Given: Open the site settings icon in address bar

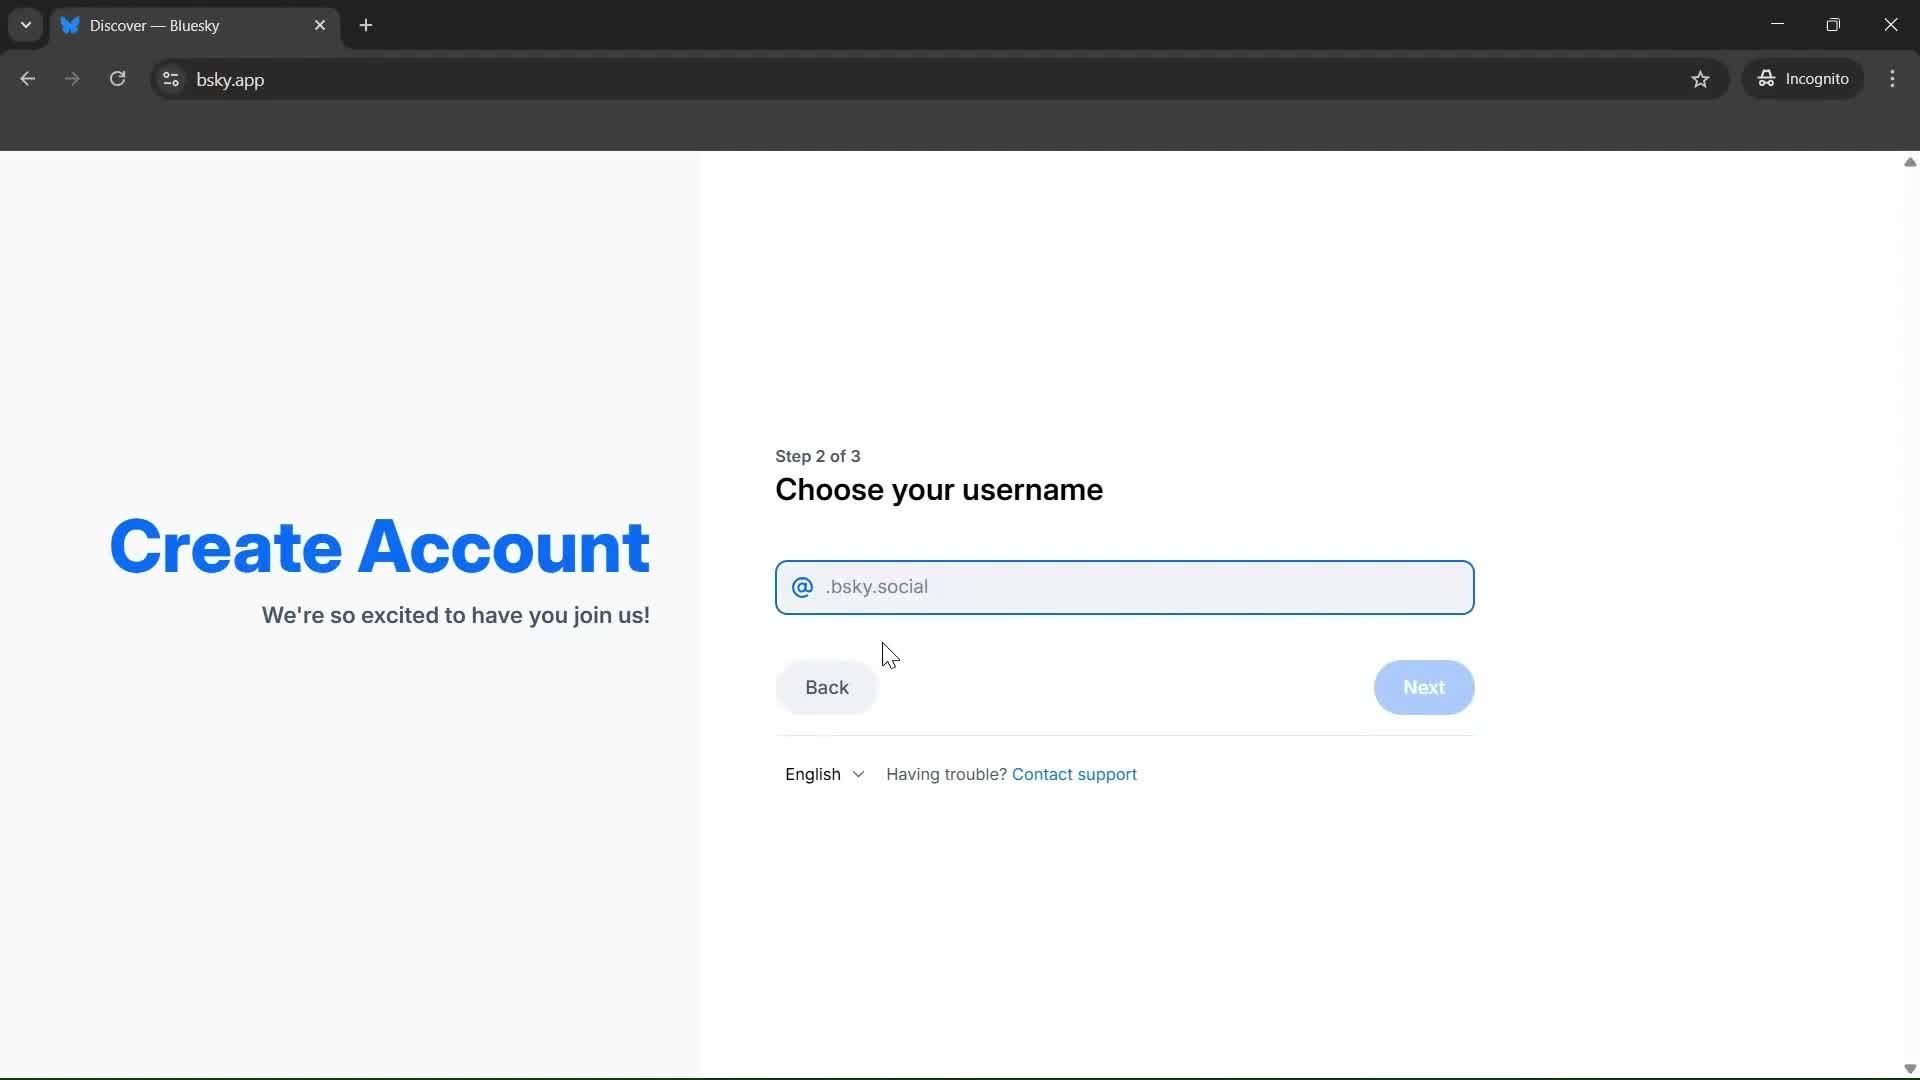Looking at the screenshot, I should coord(170,79).
